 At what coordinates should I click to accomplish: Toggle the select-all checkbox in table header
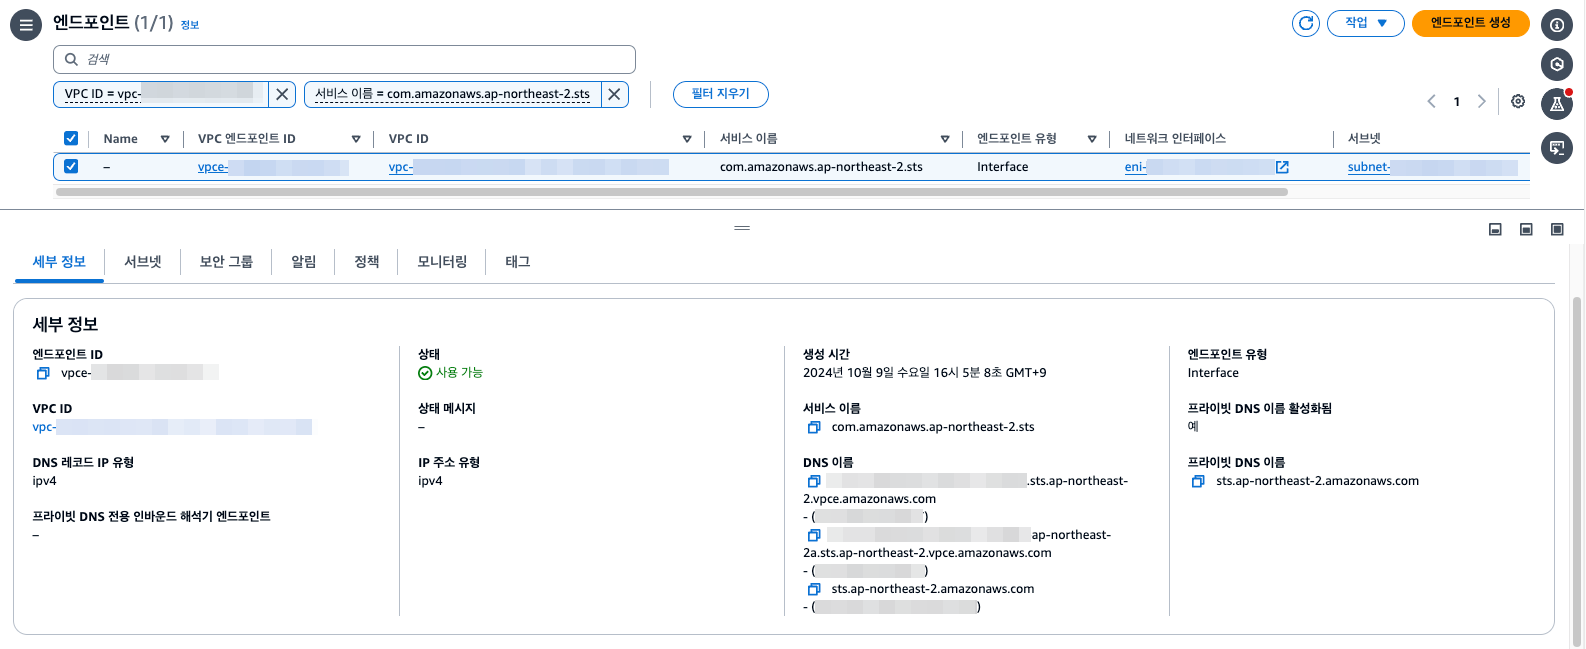point(71,138)
